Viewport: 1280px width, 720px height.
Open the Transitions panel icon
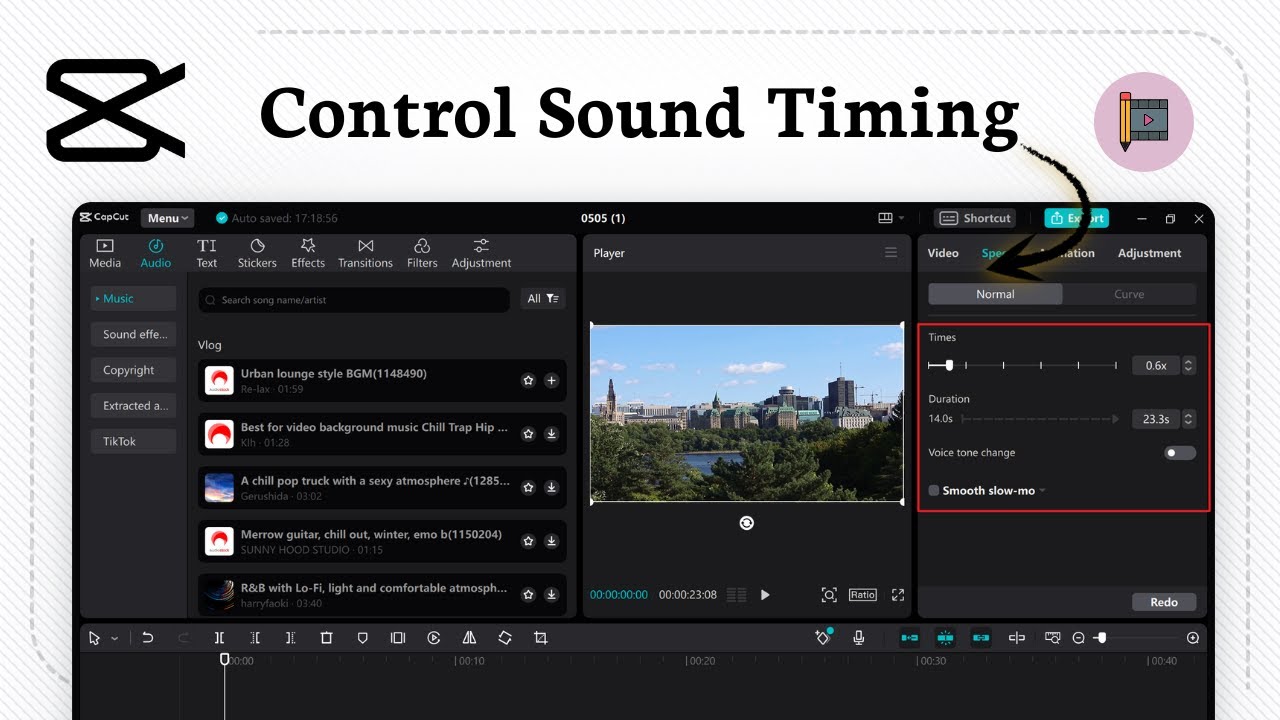coord(365,246)
